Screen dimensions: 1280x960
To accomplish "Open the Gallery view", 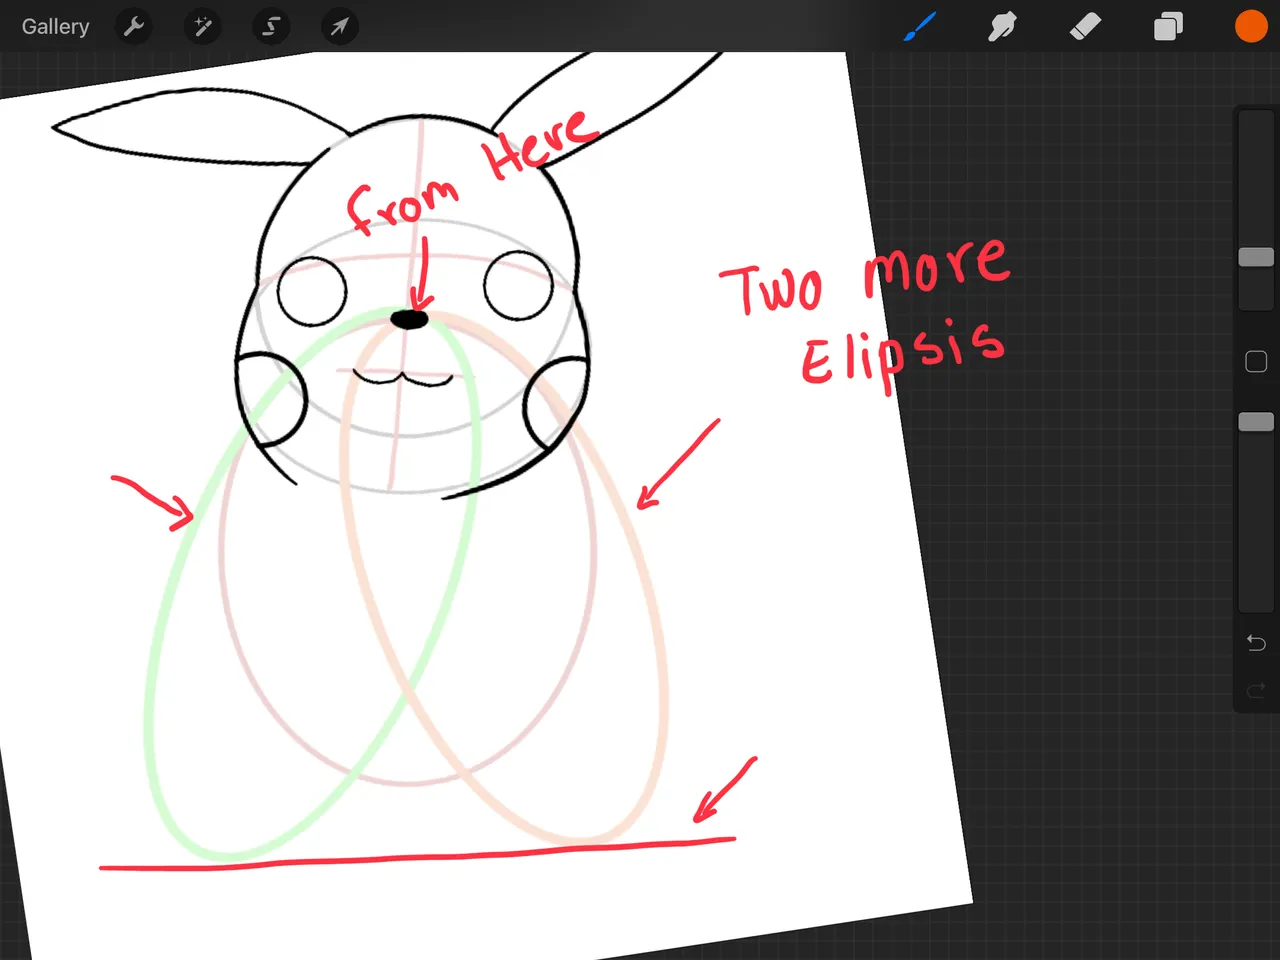I will (56, 27).
